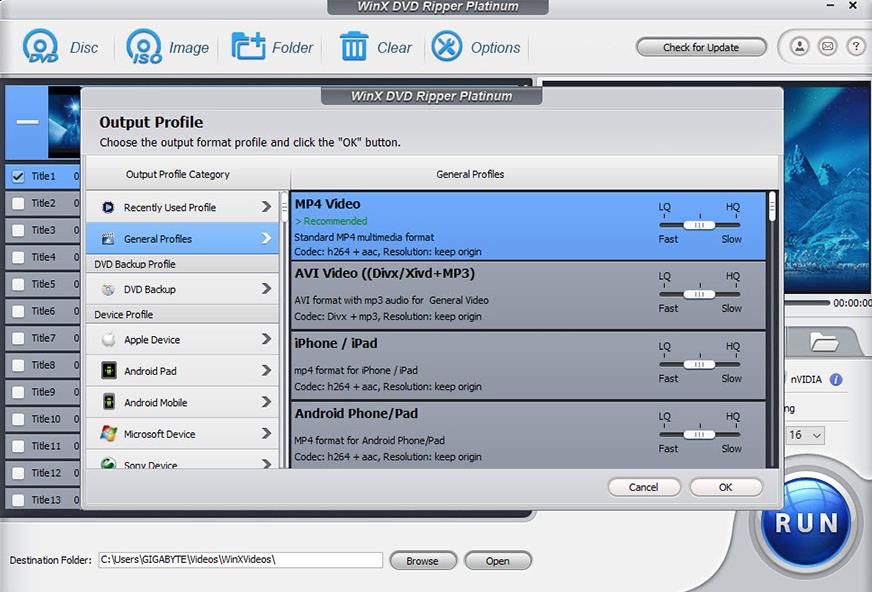Select the MP4 Video profile

528,226
